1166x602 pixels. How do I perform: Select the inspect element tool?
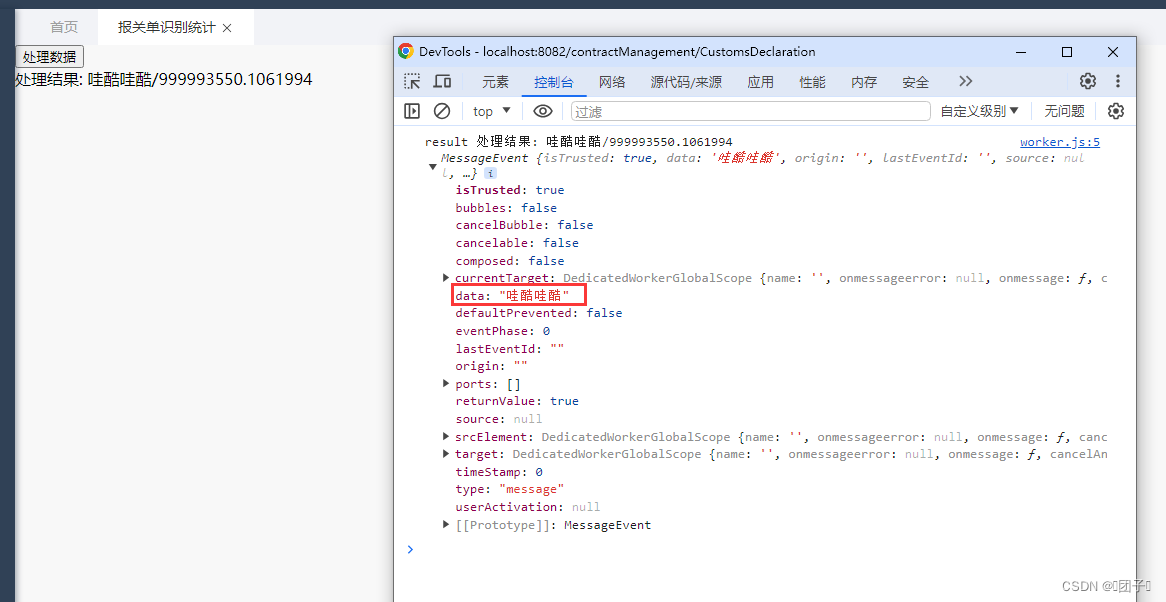coord(412,81)
